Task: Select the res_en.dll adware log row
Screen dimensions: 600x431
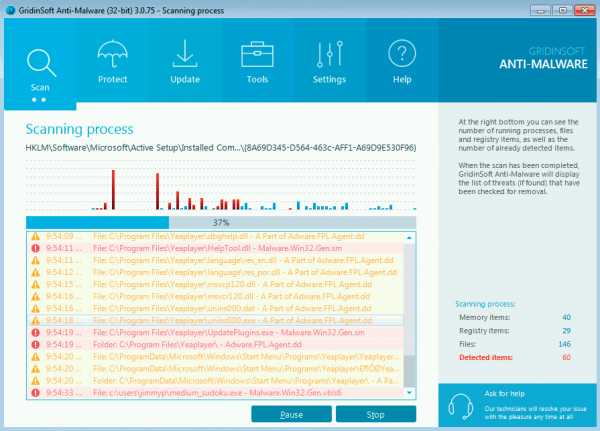Action: 215,260
